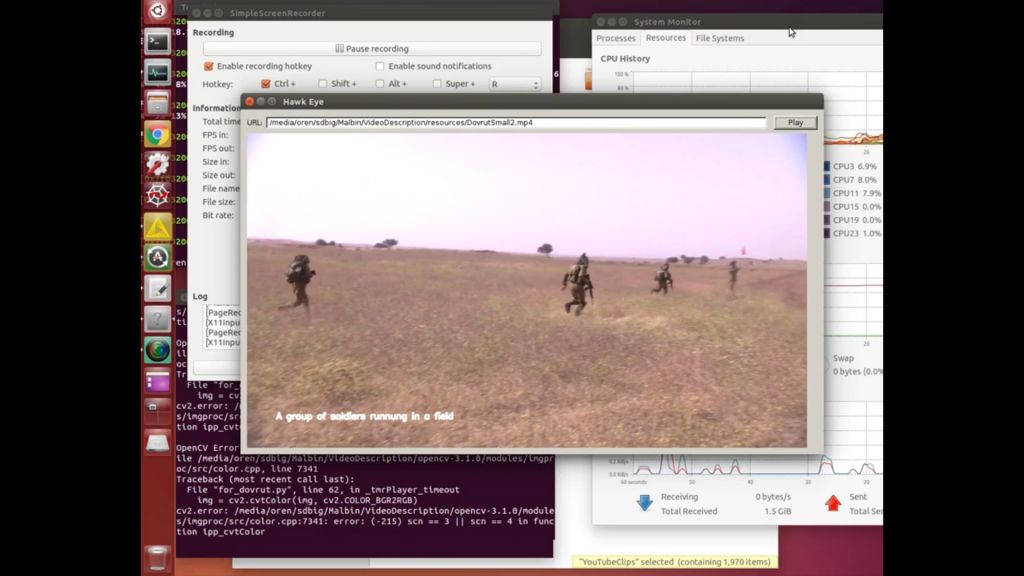Open Terminal from the launcher
This screenshot has height=576, width=1024.
157,42
